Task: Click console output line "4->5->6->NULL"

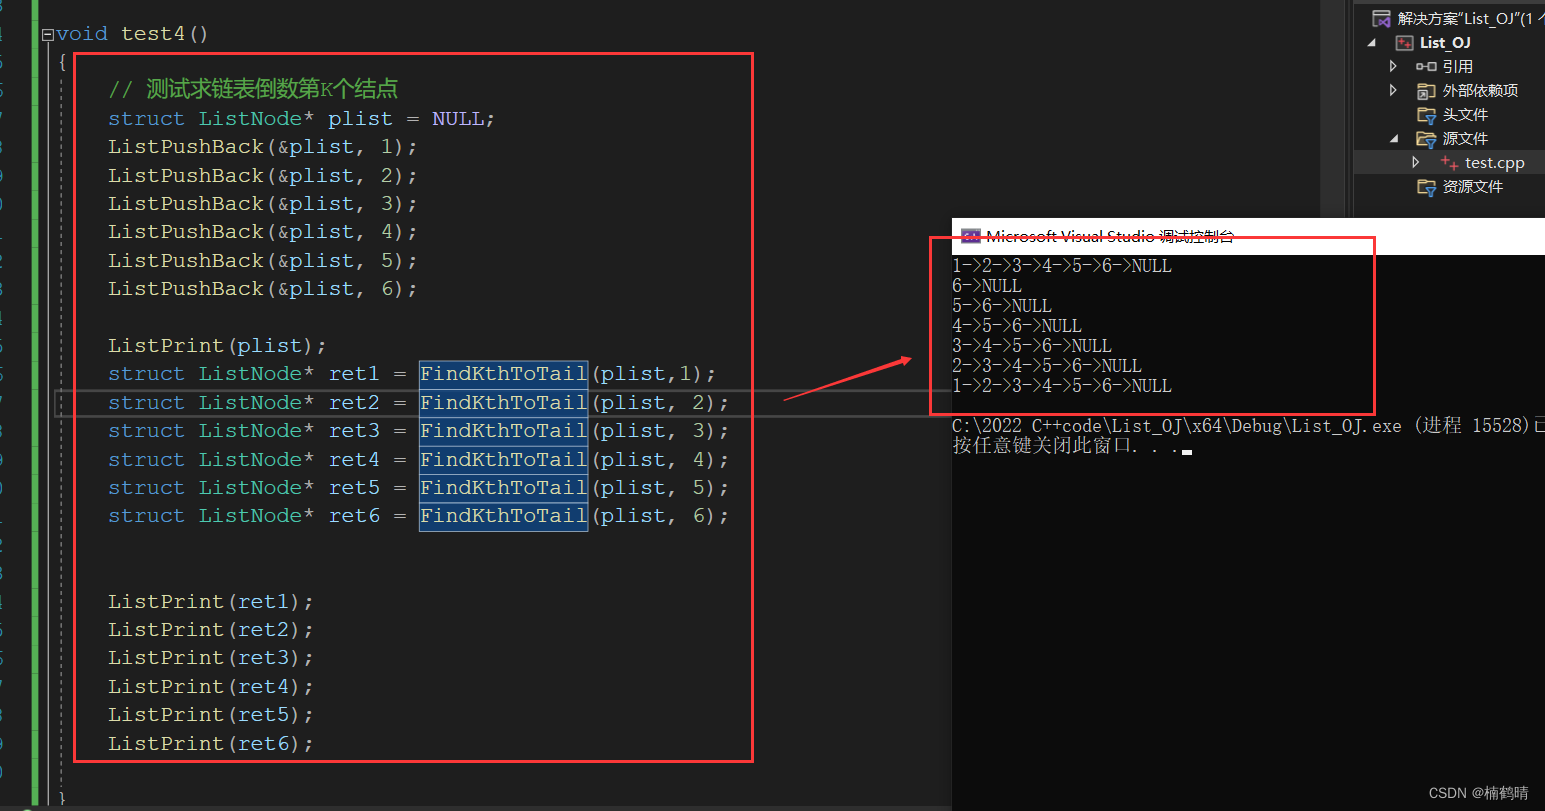Action: pos(1017,326)
